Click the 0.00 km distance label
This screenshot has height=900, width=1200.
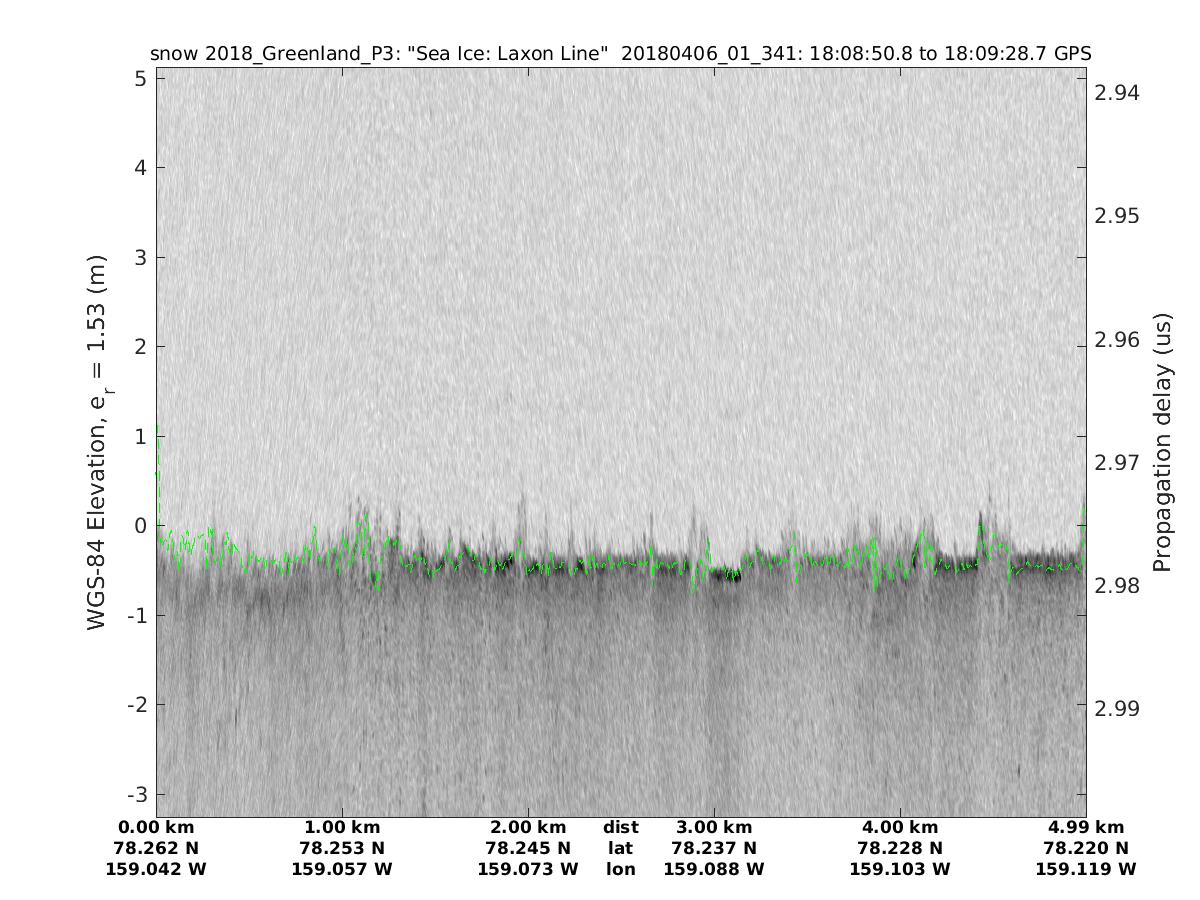(156, 827)
